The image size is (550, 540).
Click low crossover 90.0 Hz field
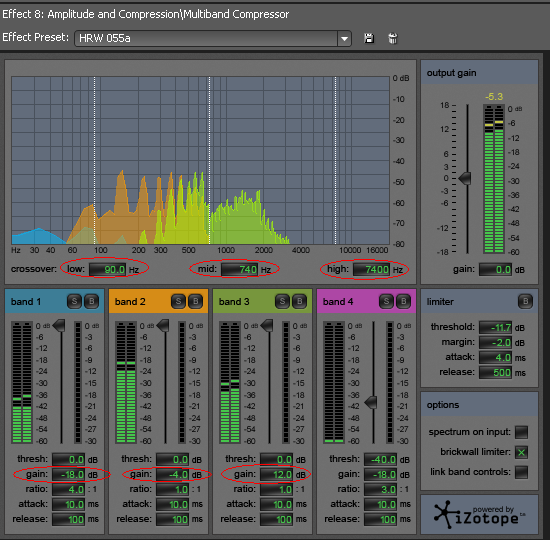108,269
